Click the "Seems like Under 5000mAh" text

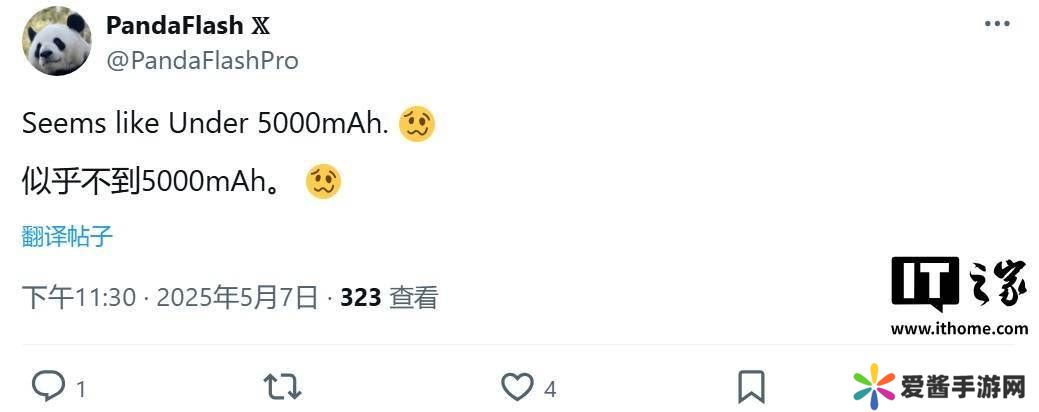click(204, 124)
